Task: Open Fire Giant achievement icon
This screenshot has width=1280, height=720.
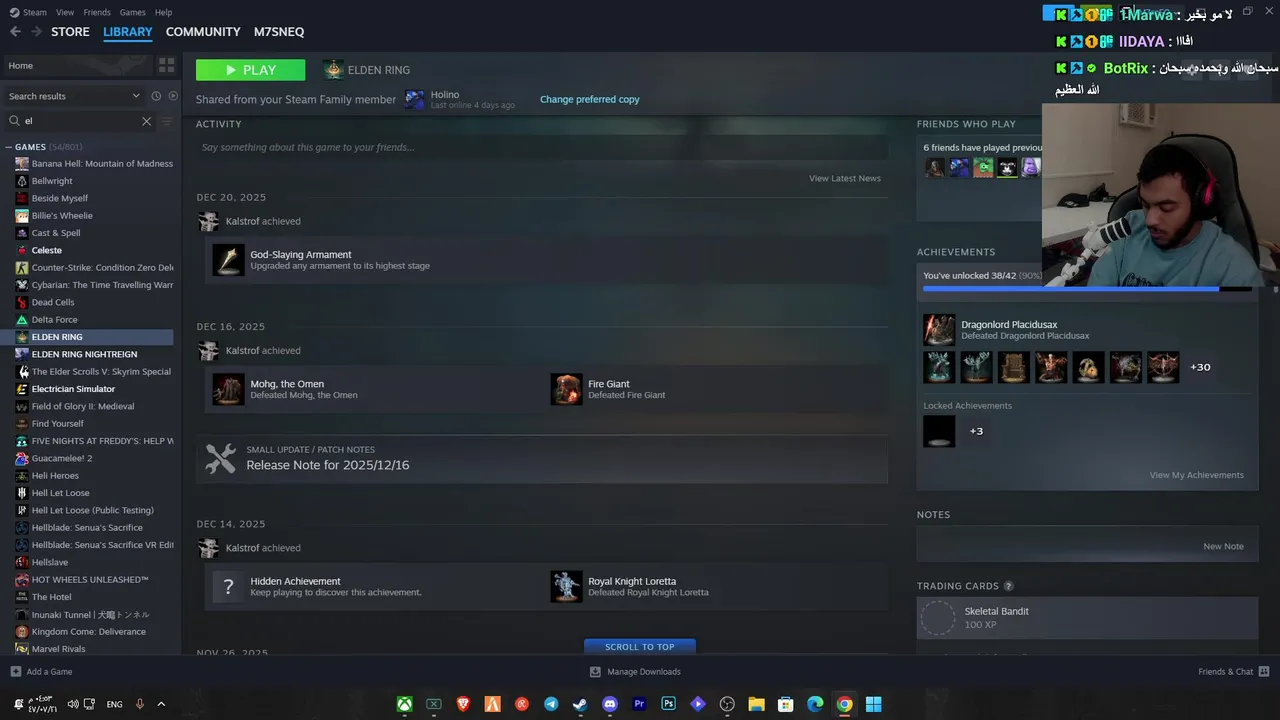Action: click(x=567, y=389)
